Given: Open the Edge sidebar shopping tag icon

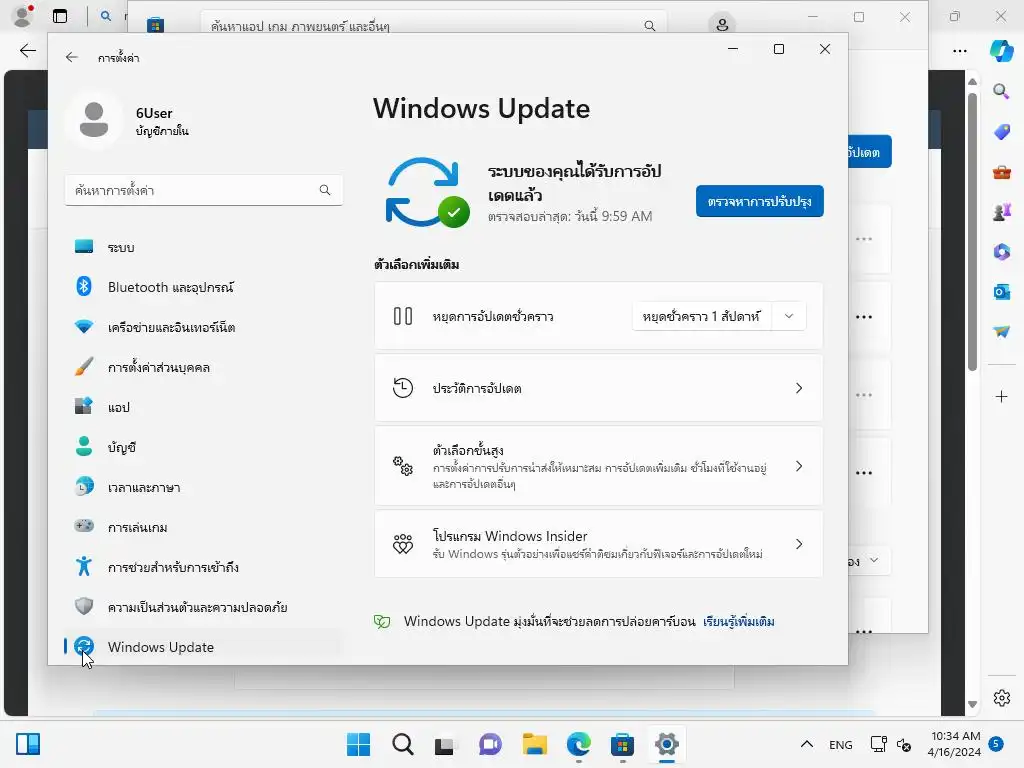Looking at the screenshot, I should (x=1001, y=132).
